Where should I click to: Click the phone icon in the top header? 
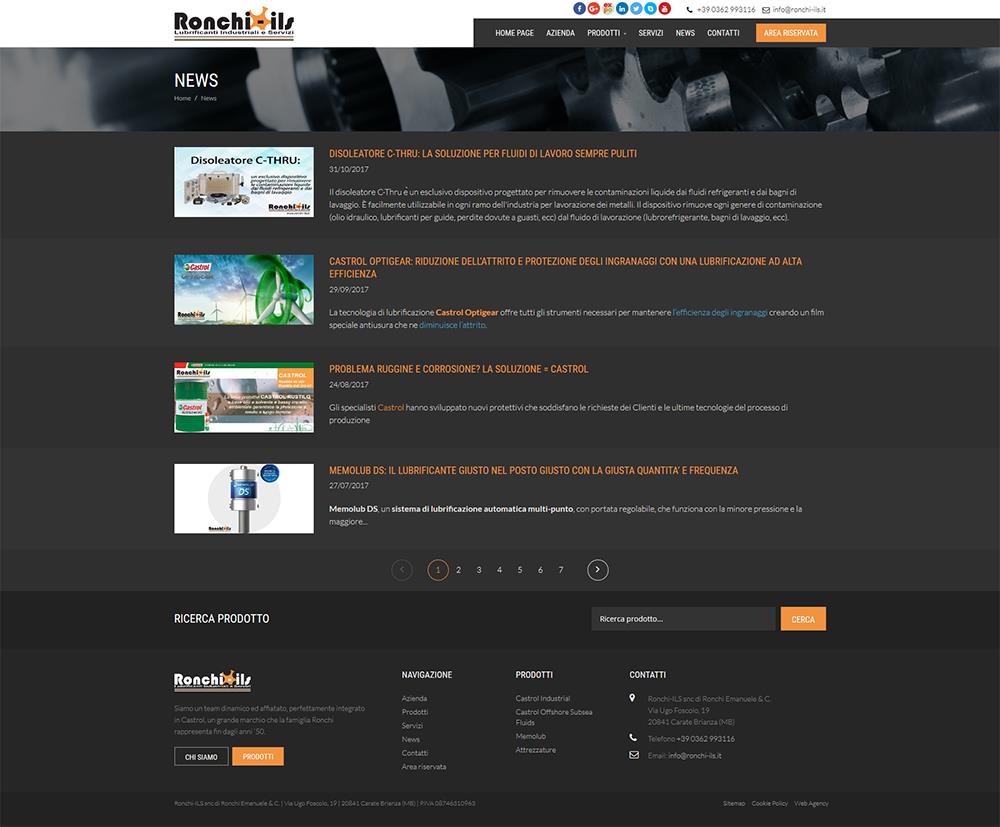[x=689, y=10]
